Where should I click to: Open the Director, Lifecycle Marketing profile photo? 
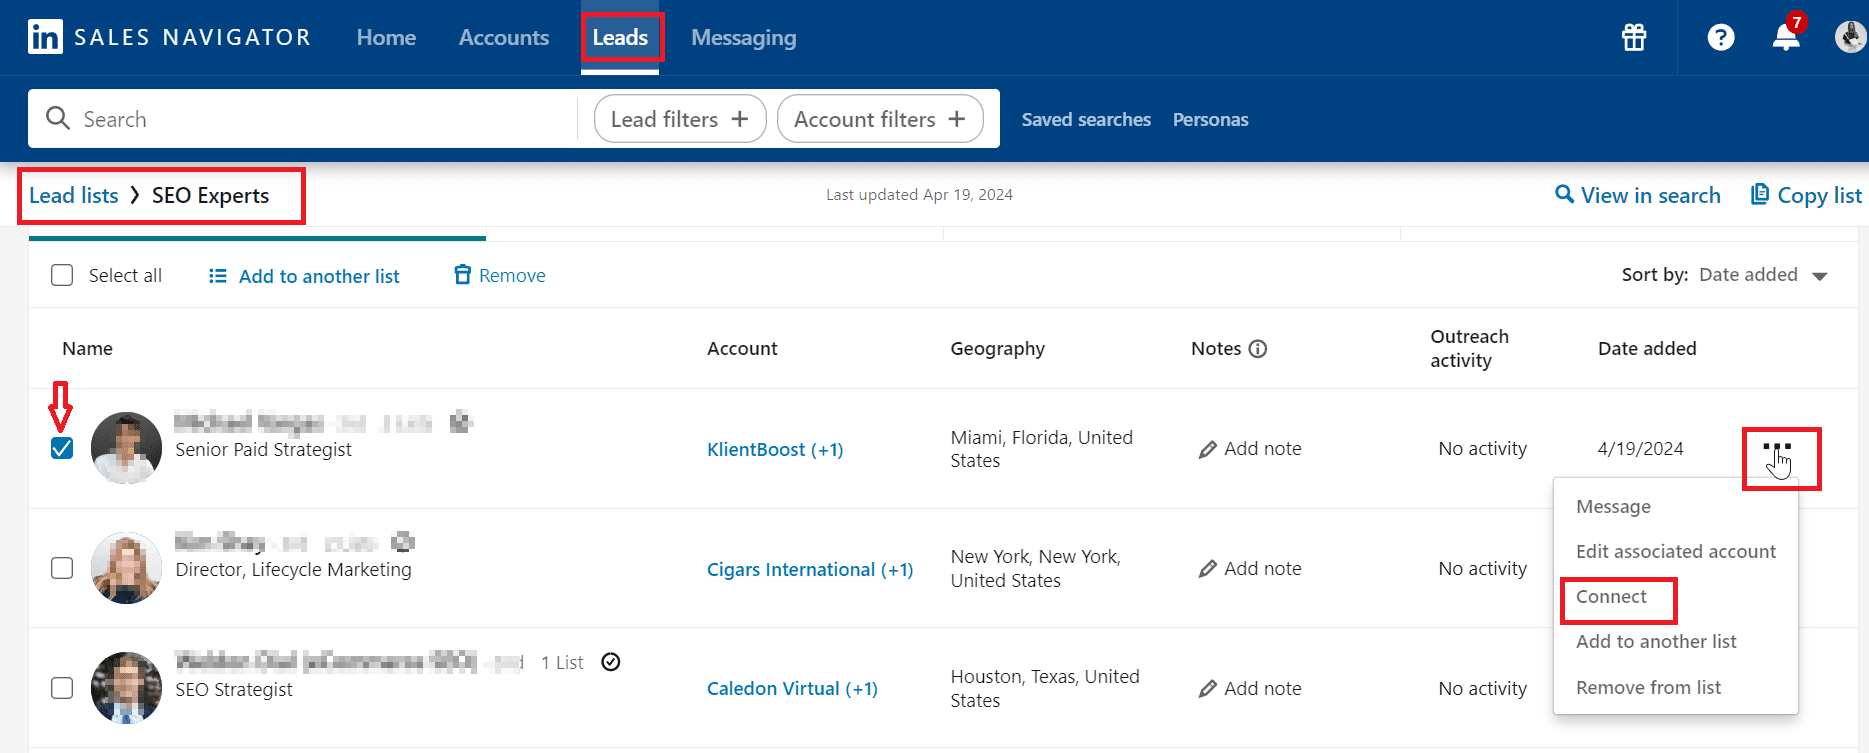[126, 568]
